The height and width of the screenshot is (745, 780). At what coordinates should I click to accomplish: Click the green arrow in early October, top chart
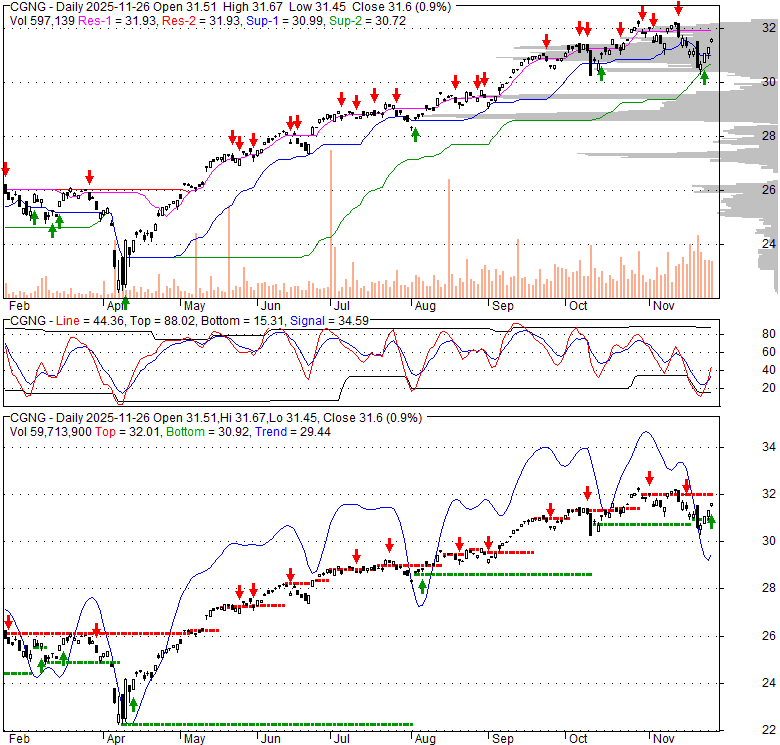(601, 72)
